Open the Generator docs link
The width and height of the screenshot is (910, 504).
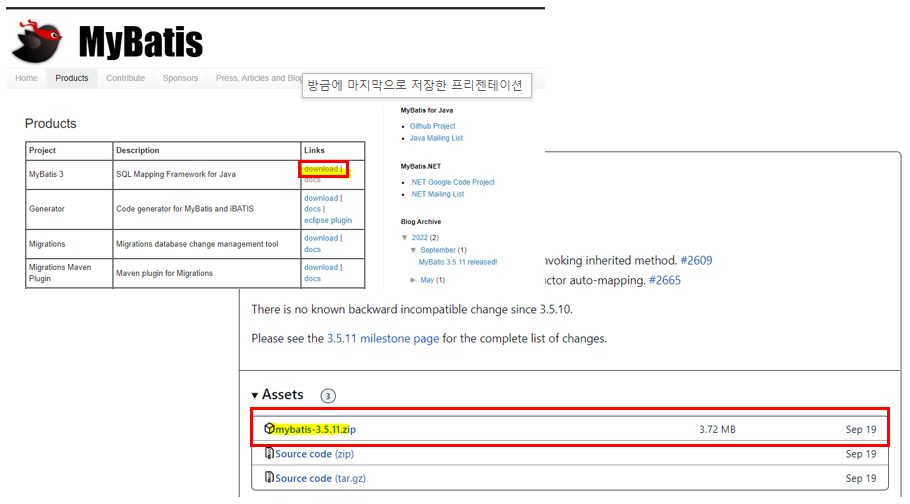[x=312, y=209]
